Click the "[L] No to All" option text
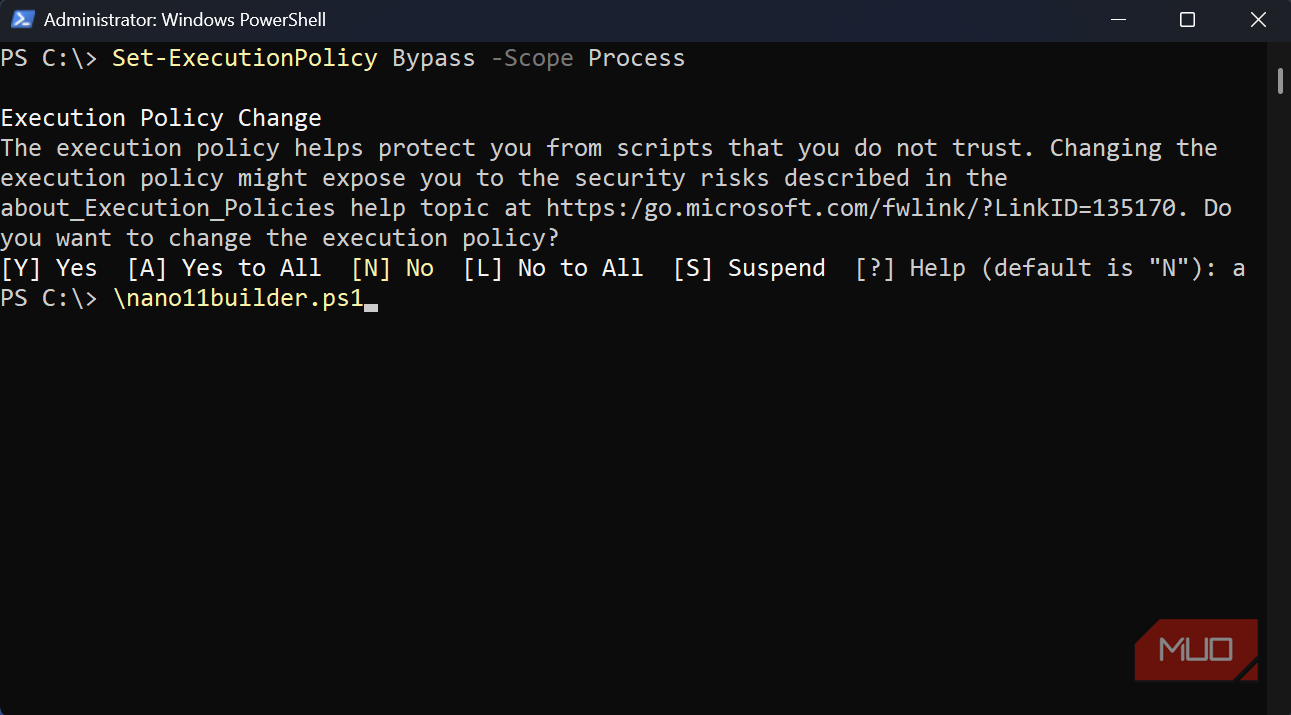 554,268
